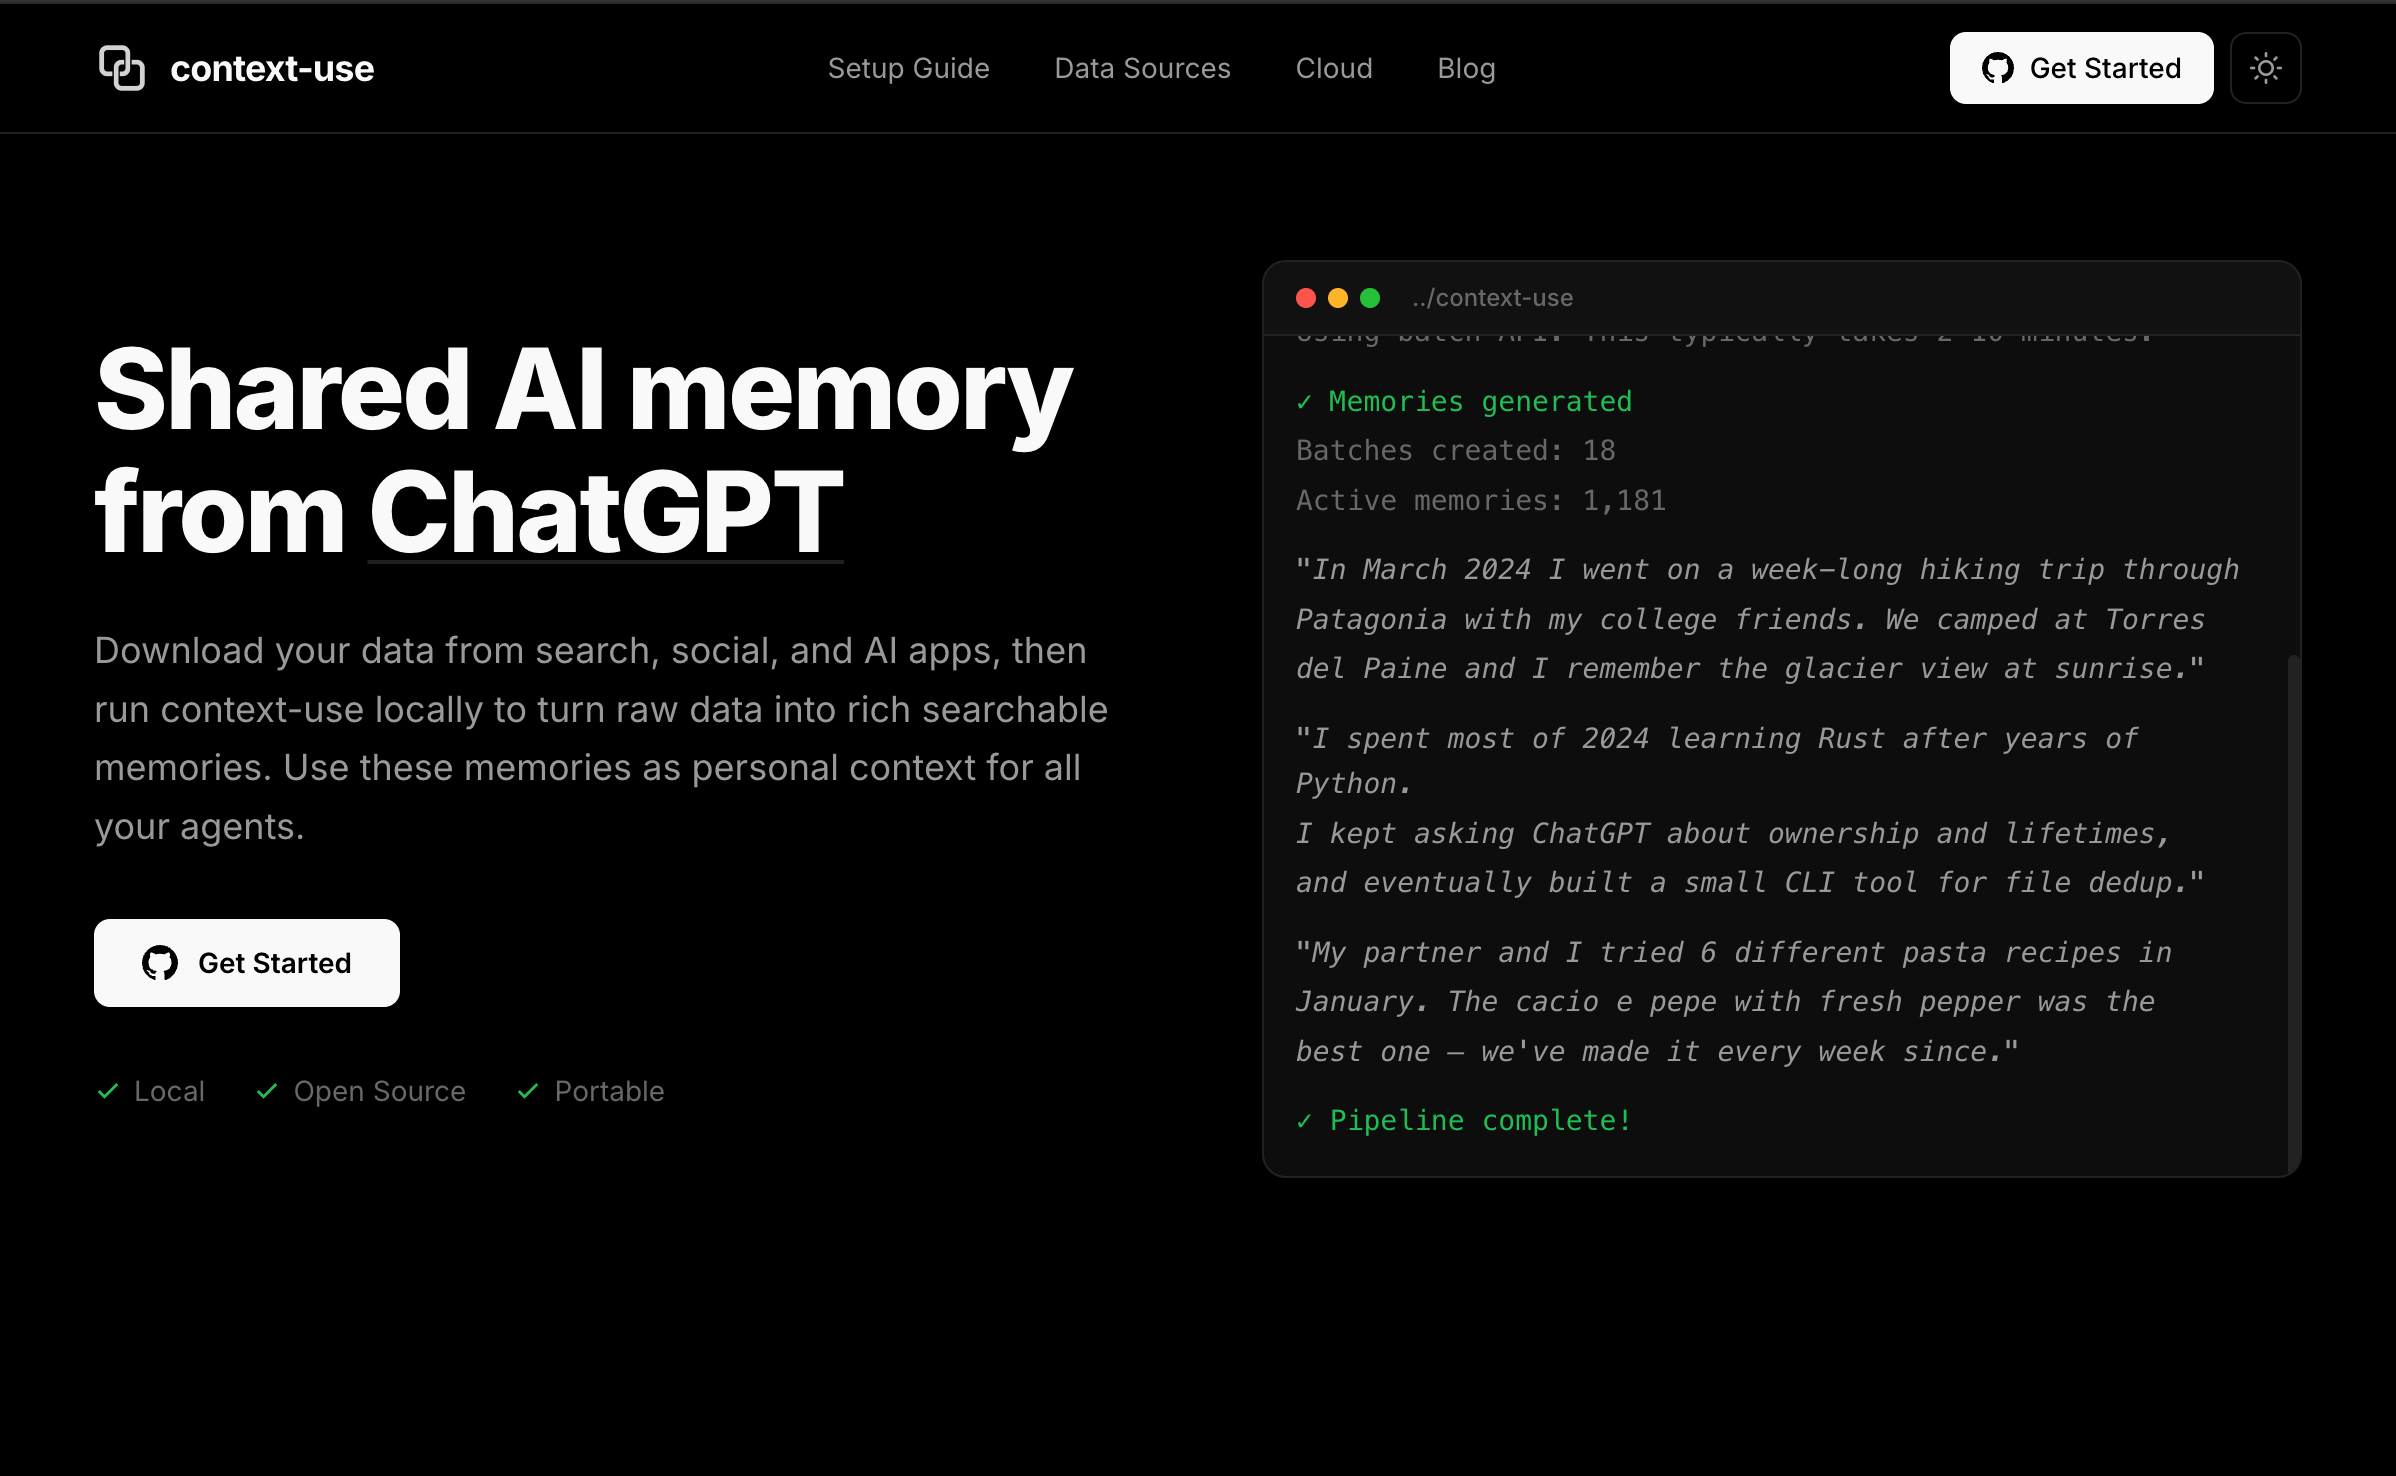The width and height of the screenshot is (2396, 1476).
Task: Click the pasta recipes memory quote
Action: pyautogui.click(x=1734, y=1002)
